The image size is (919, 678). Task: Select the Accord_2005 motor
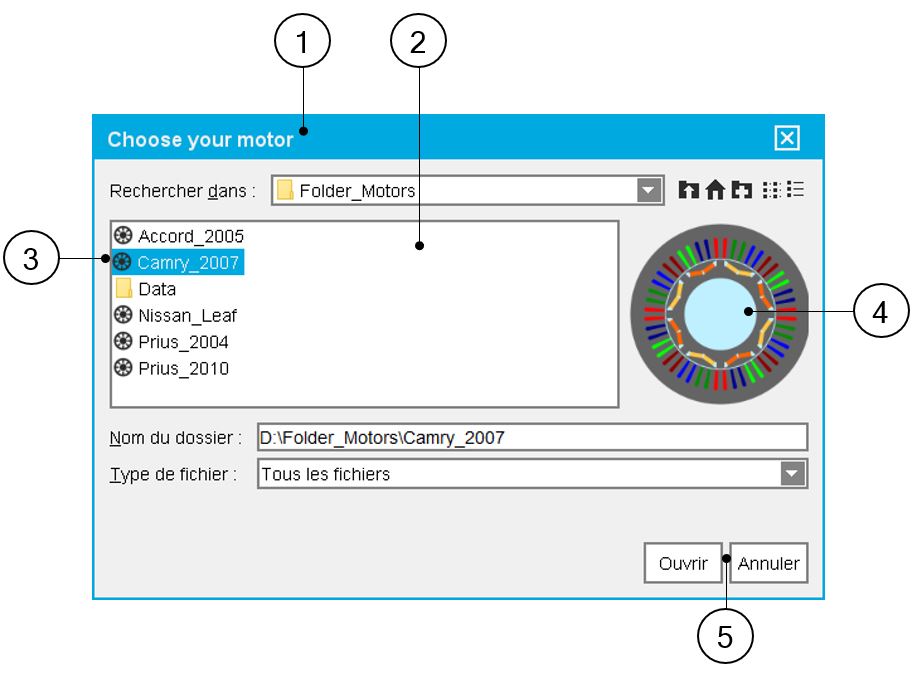click(x=190, y=237)
